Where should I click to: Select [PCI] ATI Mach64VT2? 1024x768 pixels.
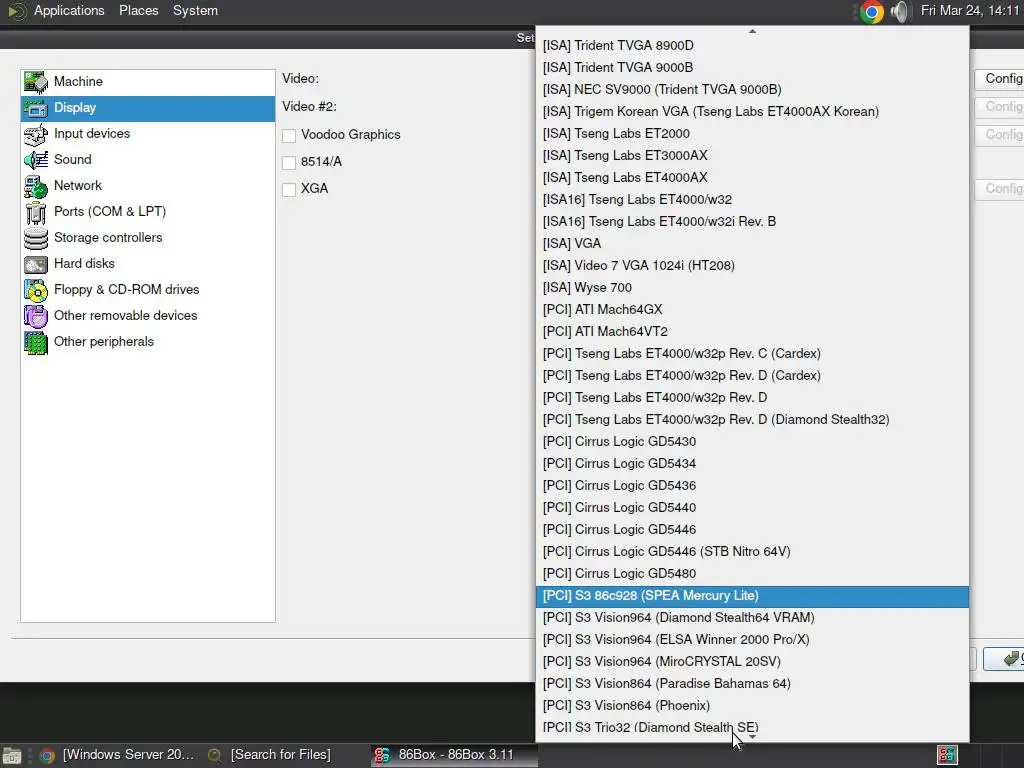pyautogui.click(x=752, y=332)
